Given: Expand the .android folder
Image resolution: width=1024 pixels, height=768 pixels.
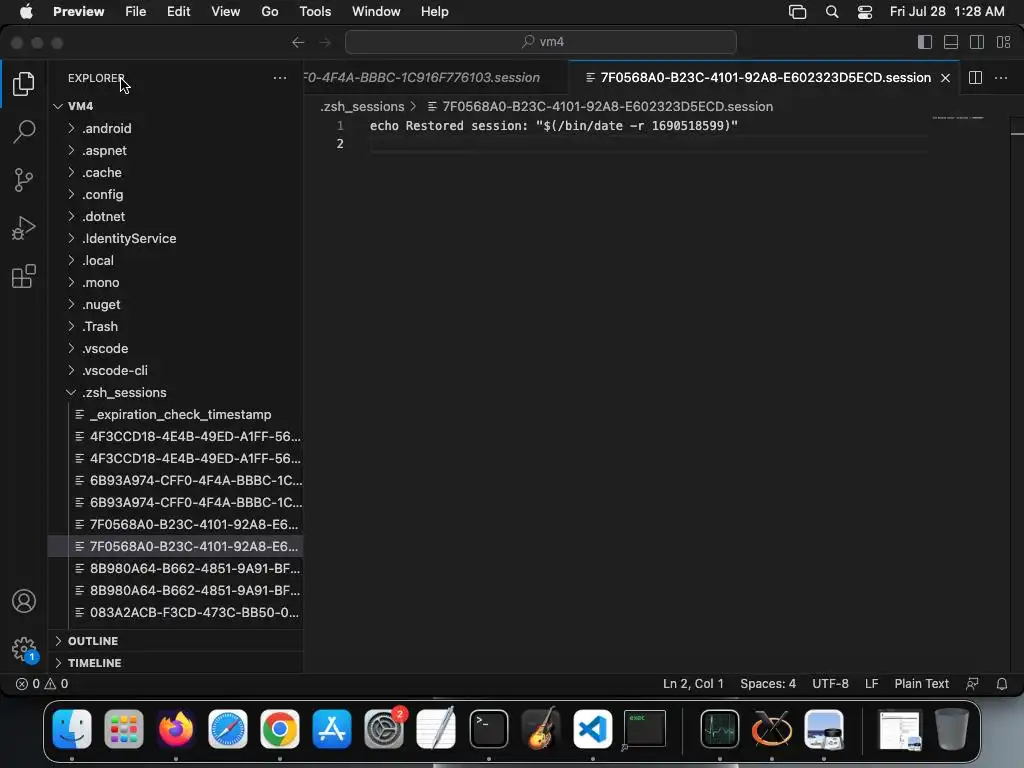Looking at the screenshot, I should [x=71, y=128].
